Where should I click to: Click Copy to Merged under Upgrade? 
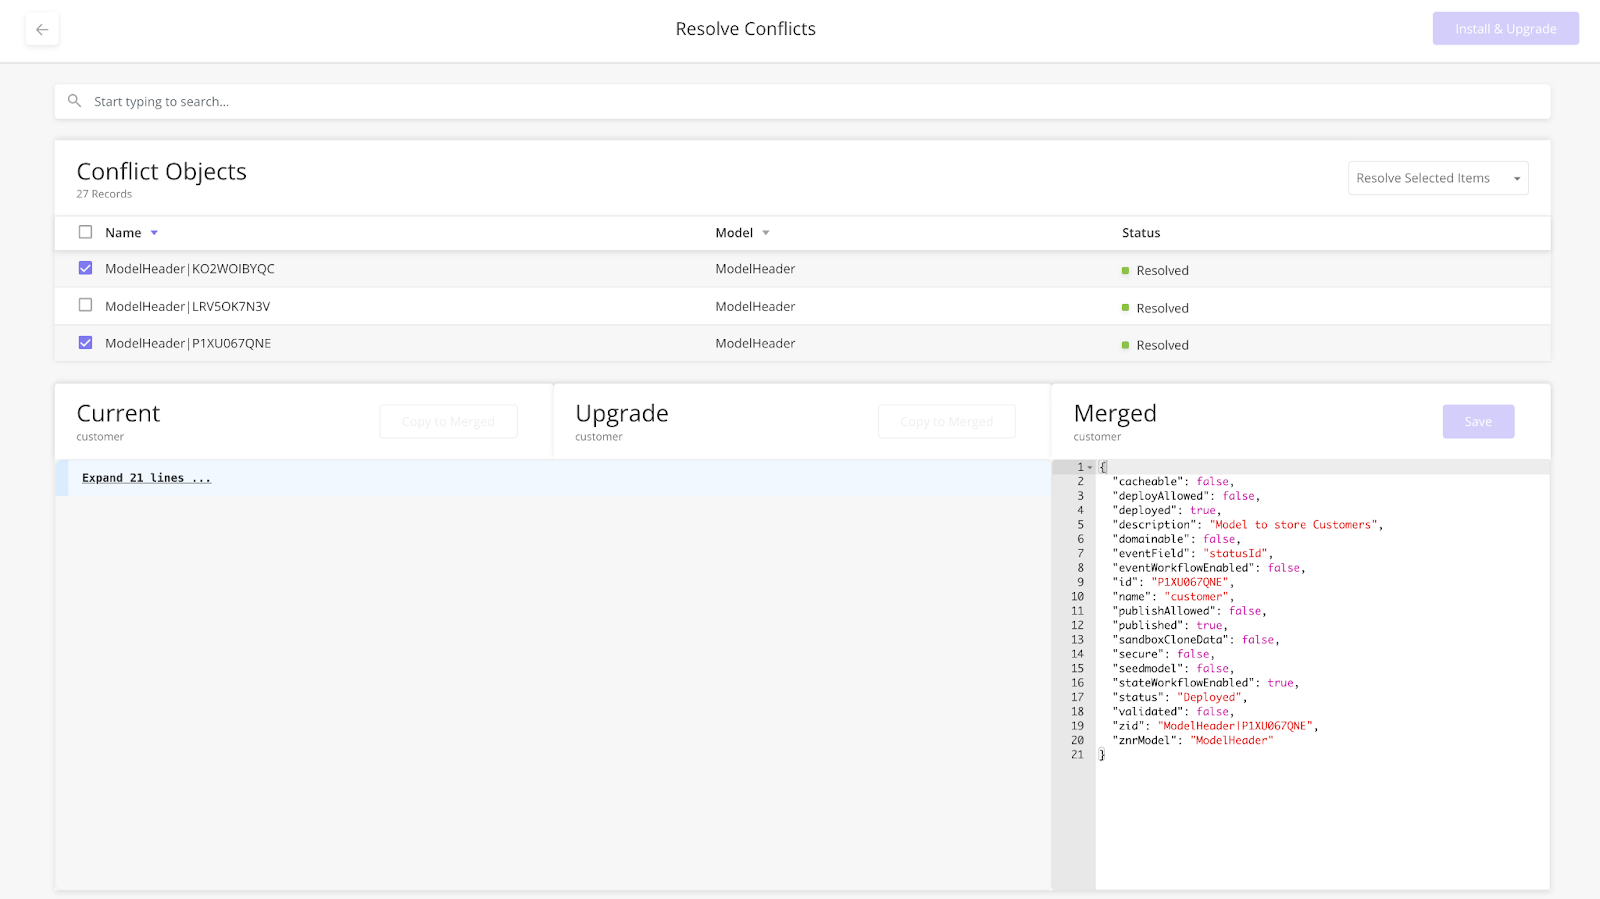tap(946, 421)
